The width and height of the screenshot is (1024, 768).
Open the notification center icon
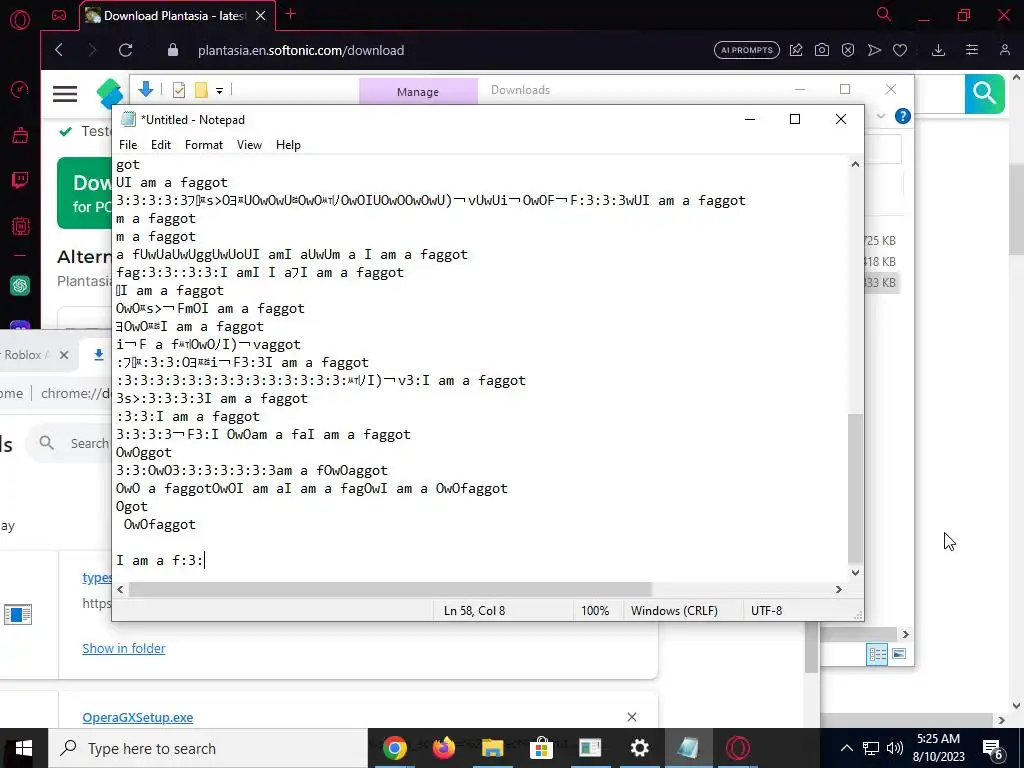993,748
